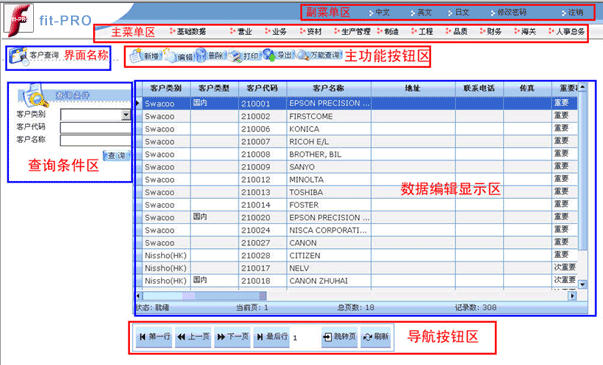Open the 生产管理 main menu
603x365 pixels.
(x=352, y=32)
